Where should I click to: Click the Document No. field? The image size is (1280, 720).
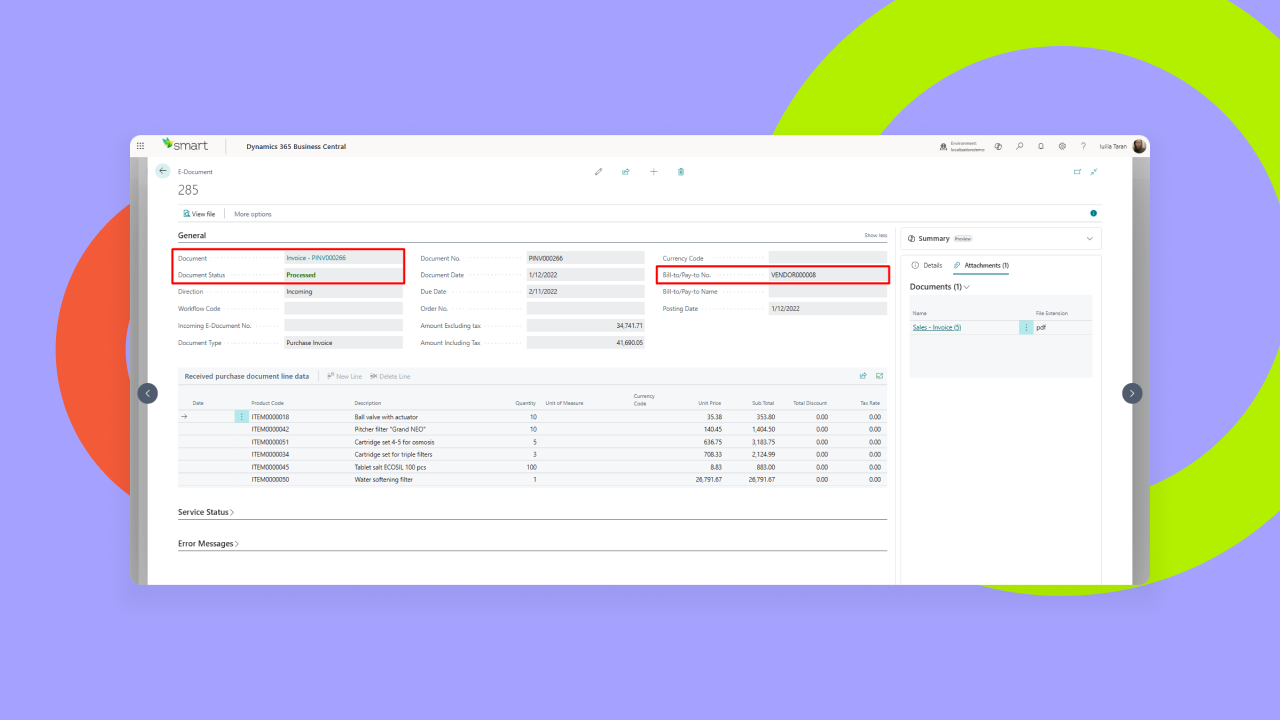585,258
